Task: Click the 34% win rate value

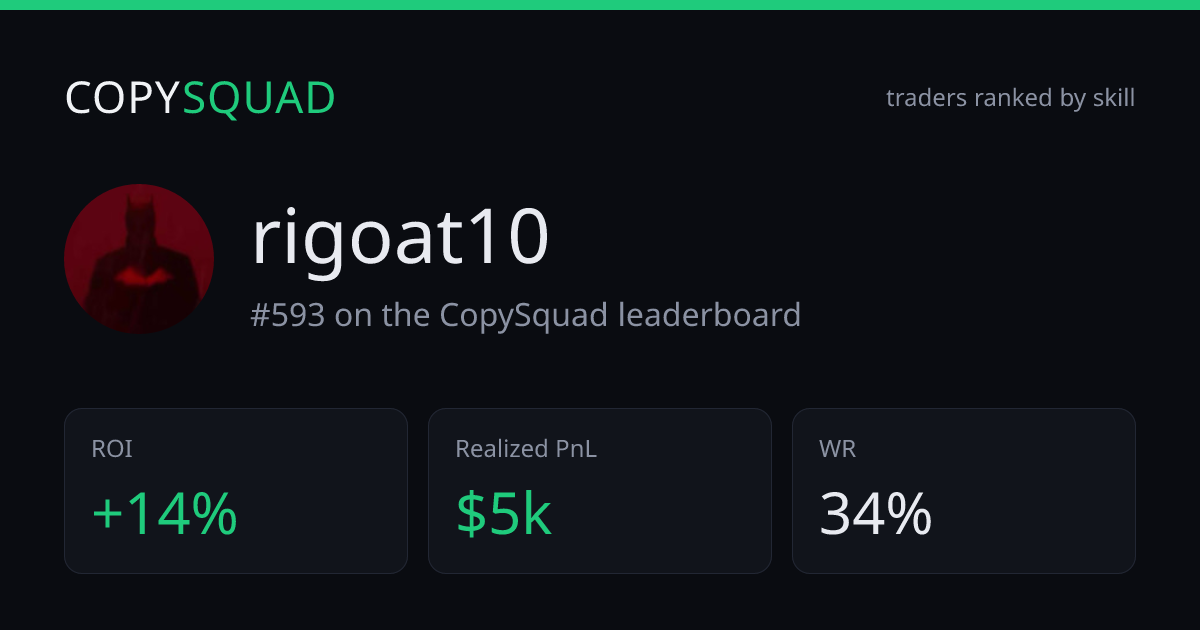Action: 876,515
